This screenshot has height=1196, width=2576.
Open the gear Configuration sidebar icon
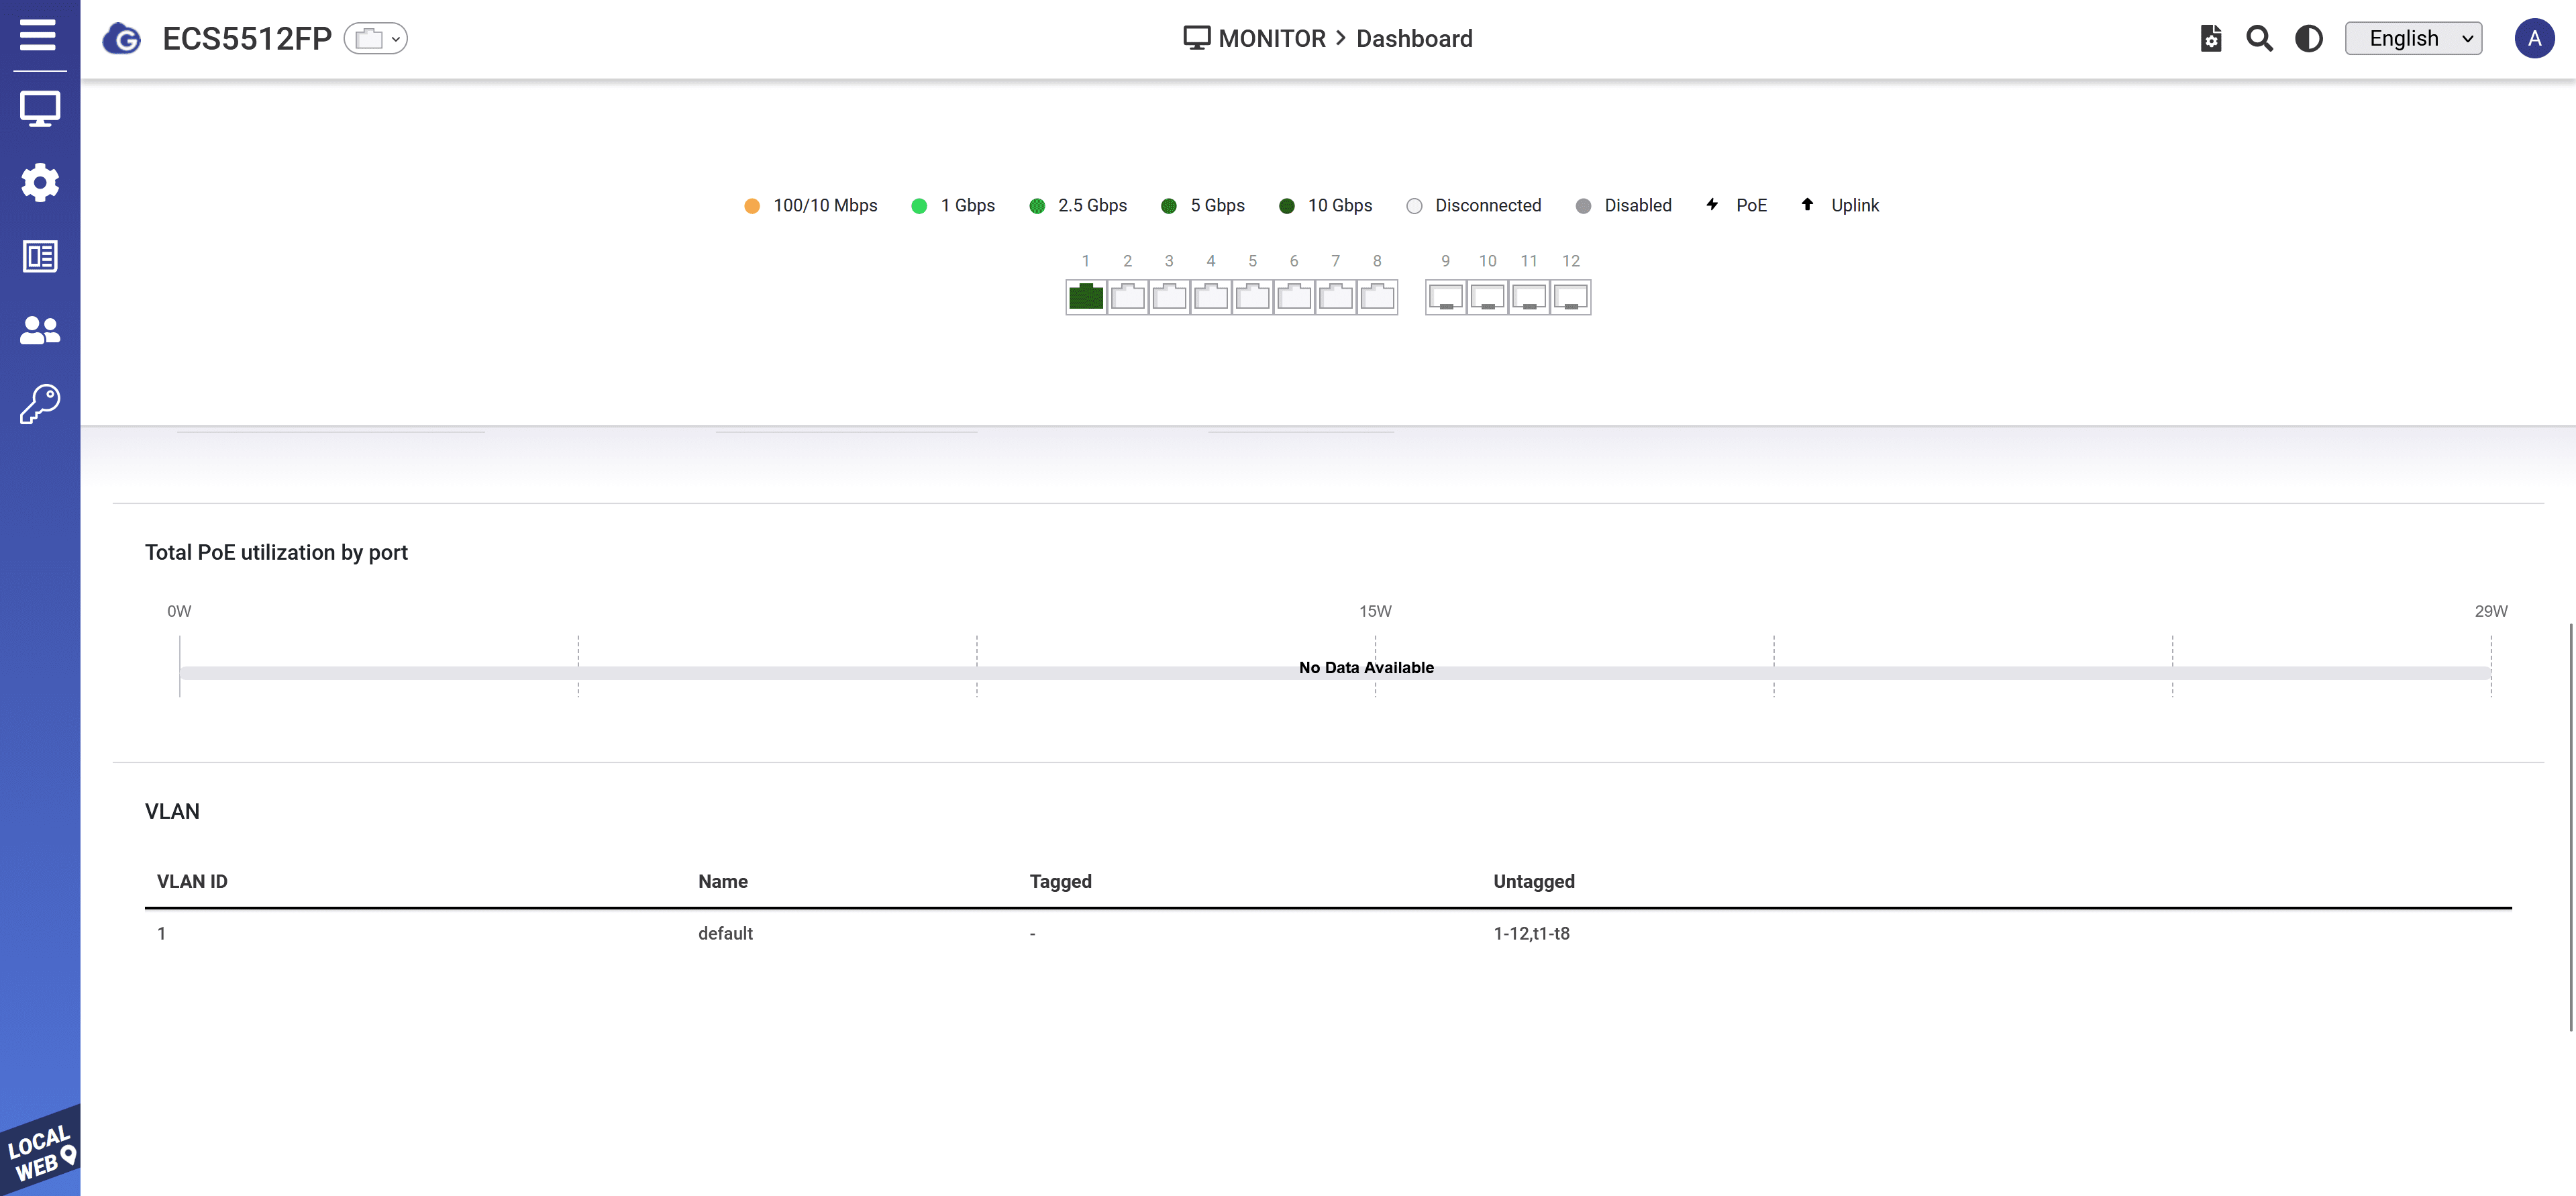pos(40,183)
